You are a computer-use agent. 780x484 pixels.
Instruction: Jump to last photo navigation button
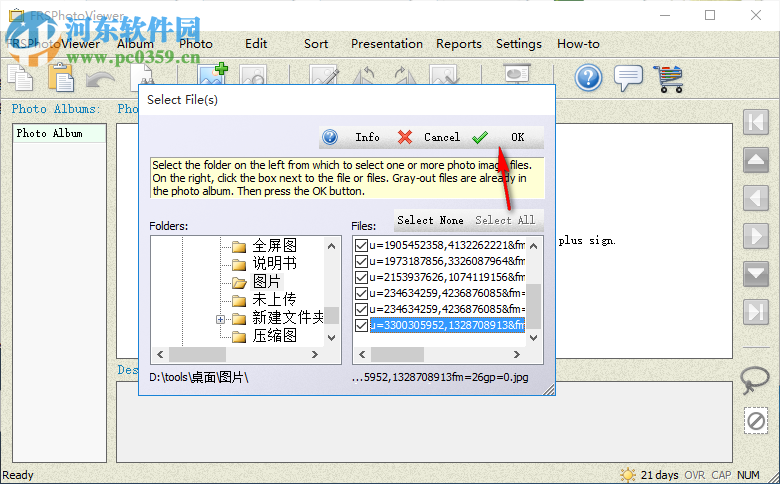coord(756,312)
